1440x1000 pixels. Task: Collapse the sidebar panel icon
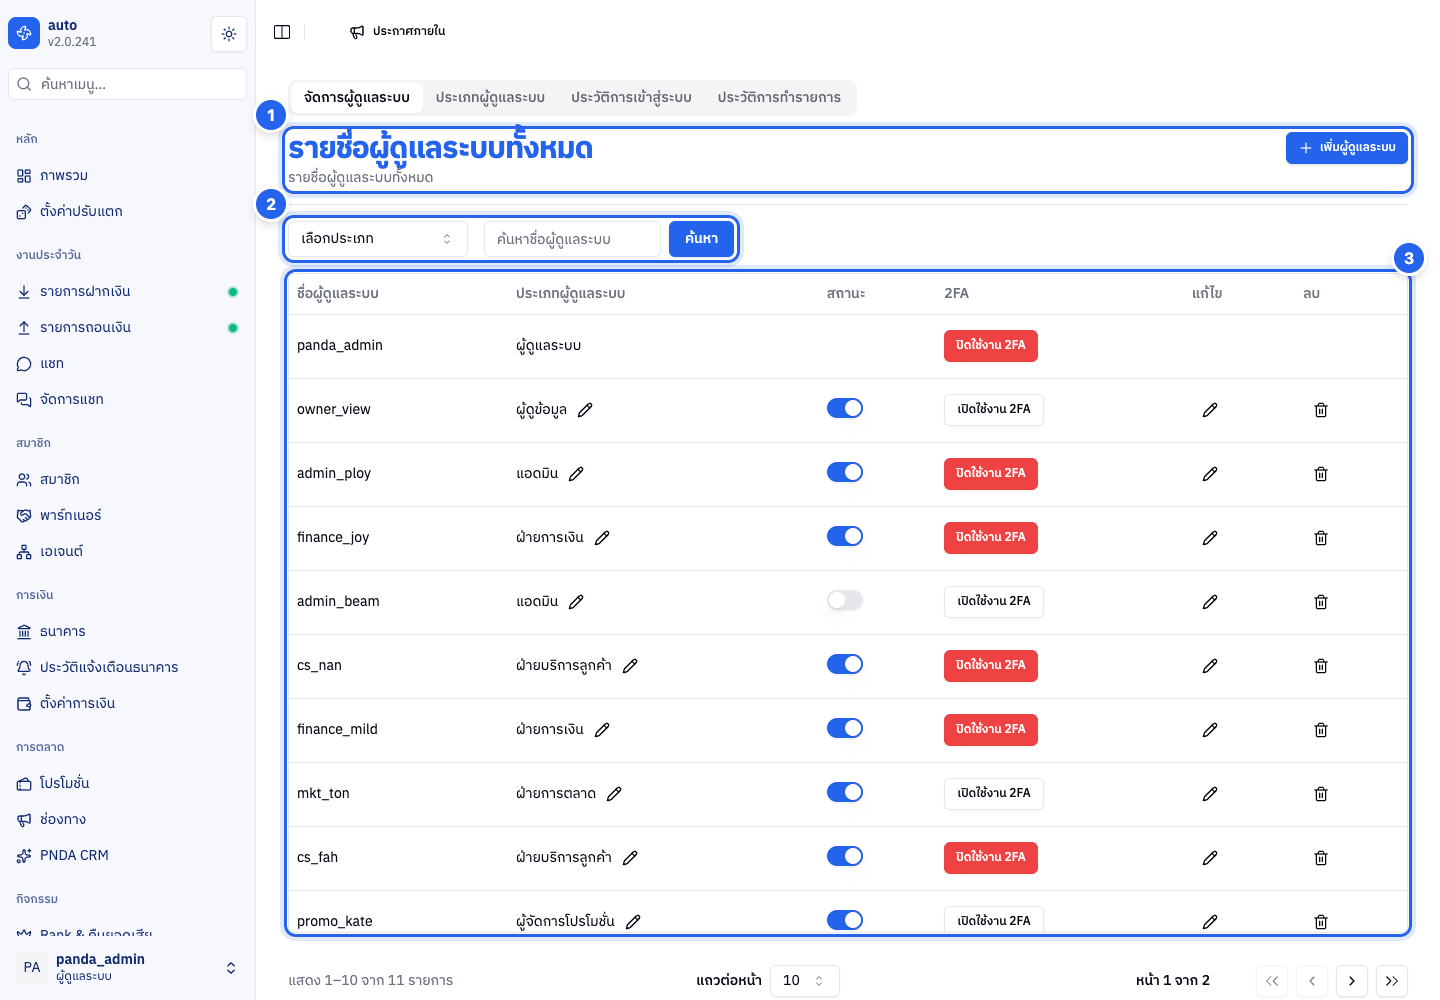click(x=282, y=32)
